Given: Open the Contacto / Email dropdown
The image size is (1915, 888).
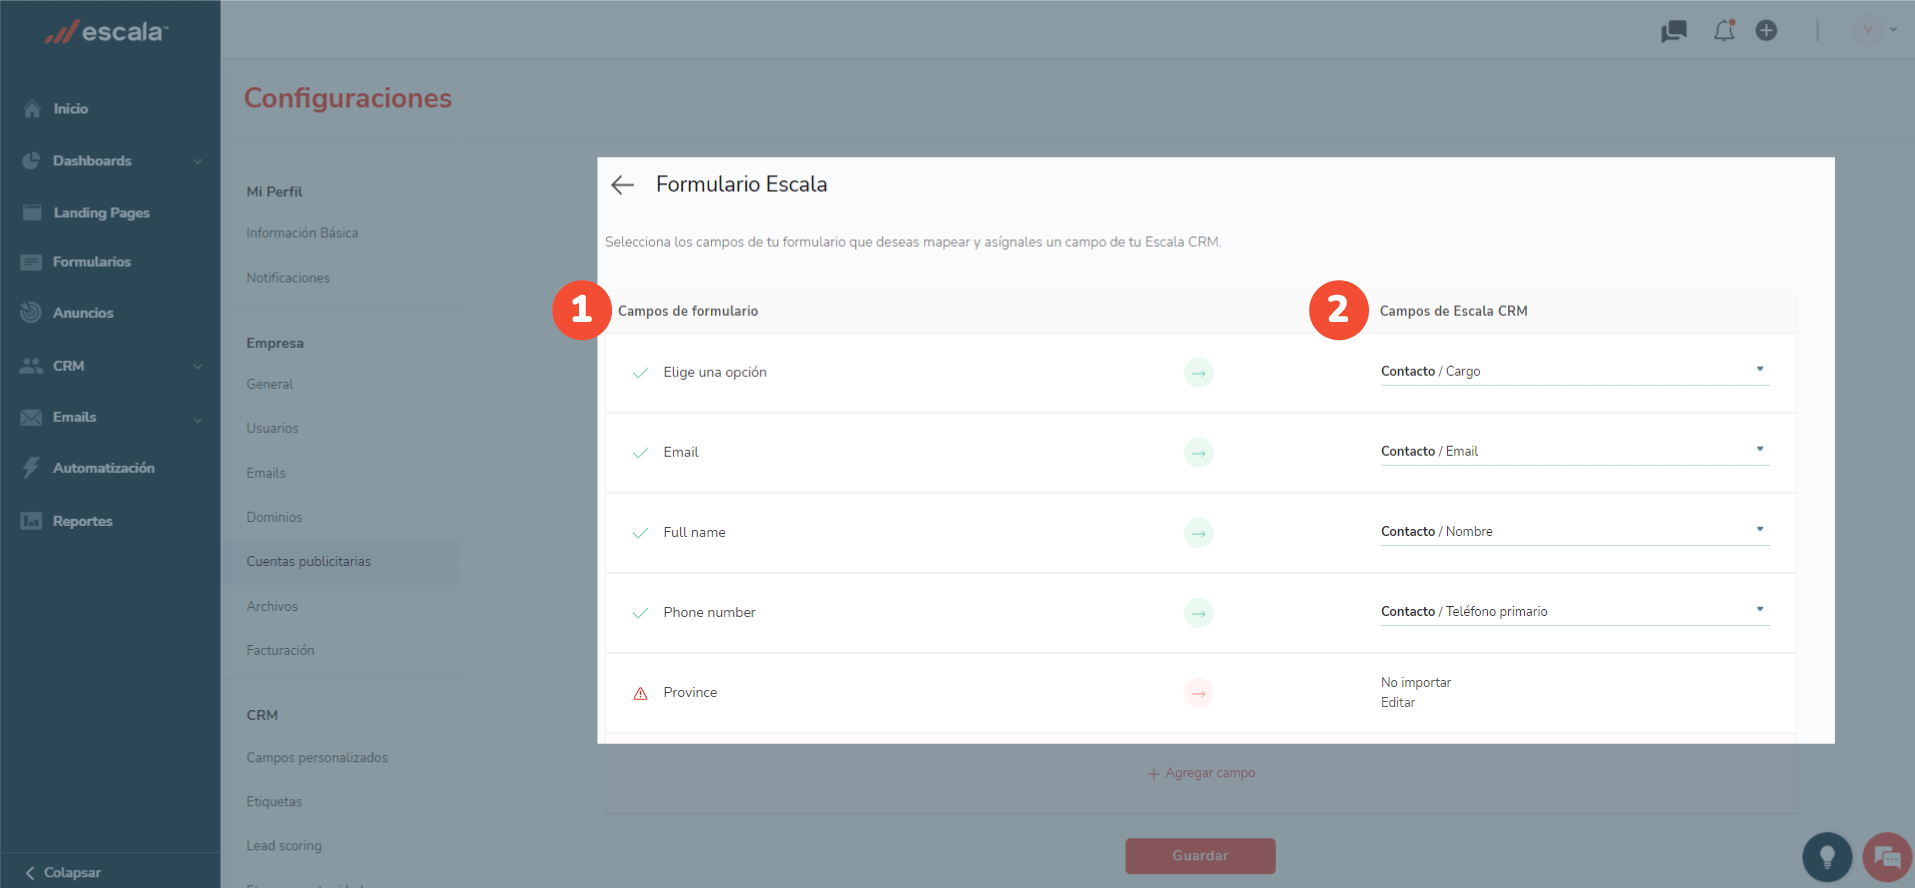Looking at the screenshot, I should (1575, 451).
